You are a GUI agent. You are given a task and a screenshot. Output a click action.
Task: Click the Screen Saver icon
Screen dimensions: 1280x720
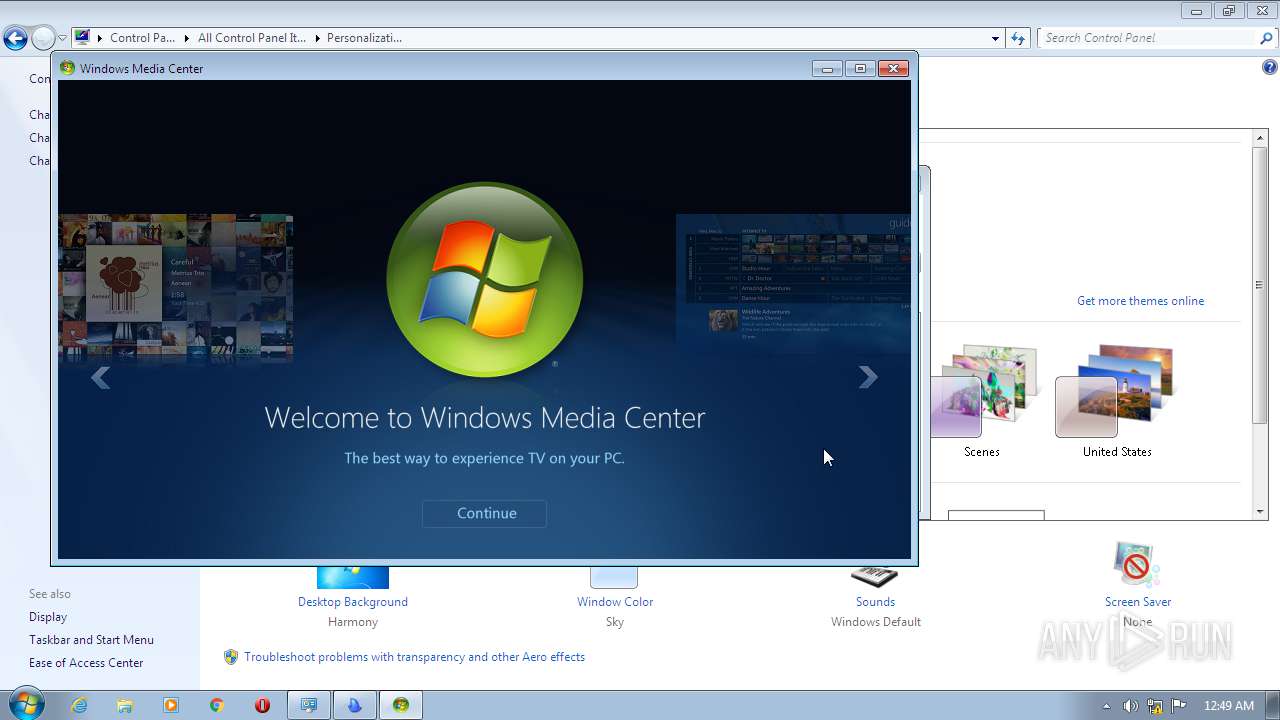(1136, 565)
